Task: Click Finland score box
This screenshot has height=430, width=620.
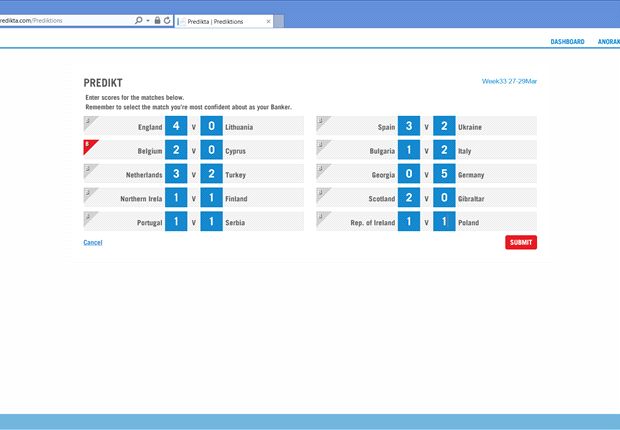Action: click(x=212, y=197)
